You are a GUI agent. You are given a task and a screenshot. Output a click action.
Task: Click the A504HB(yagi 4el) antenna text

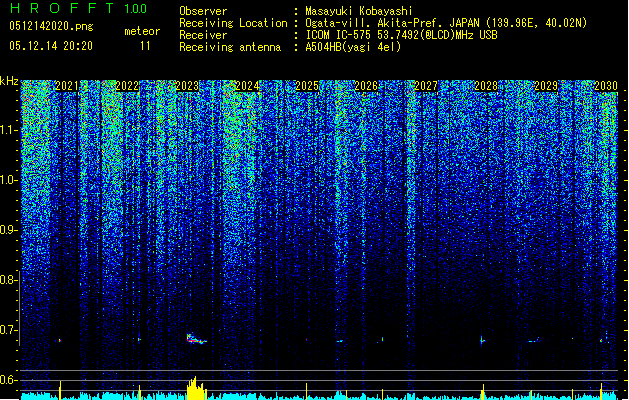[x=353, y=47]
